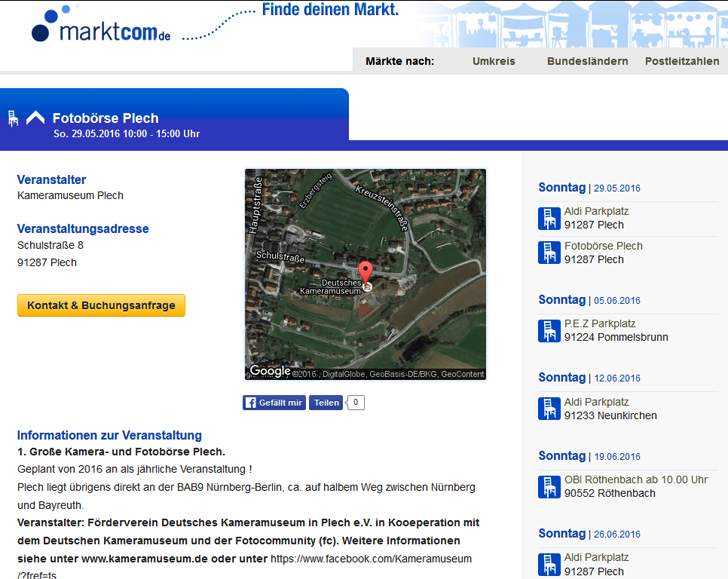728x579 pixels.
Task: Click chair icon beside Aldi Parkplatz Neunkirchen
Action: coord(549,409)
